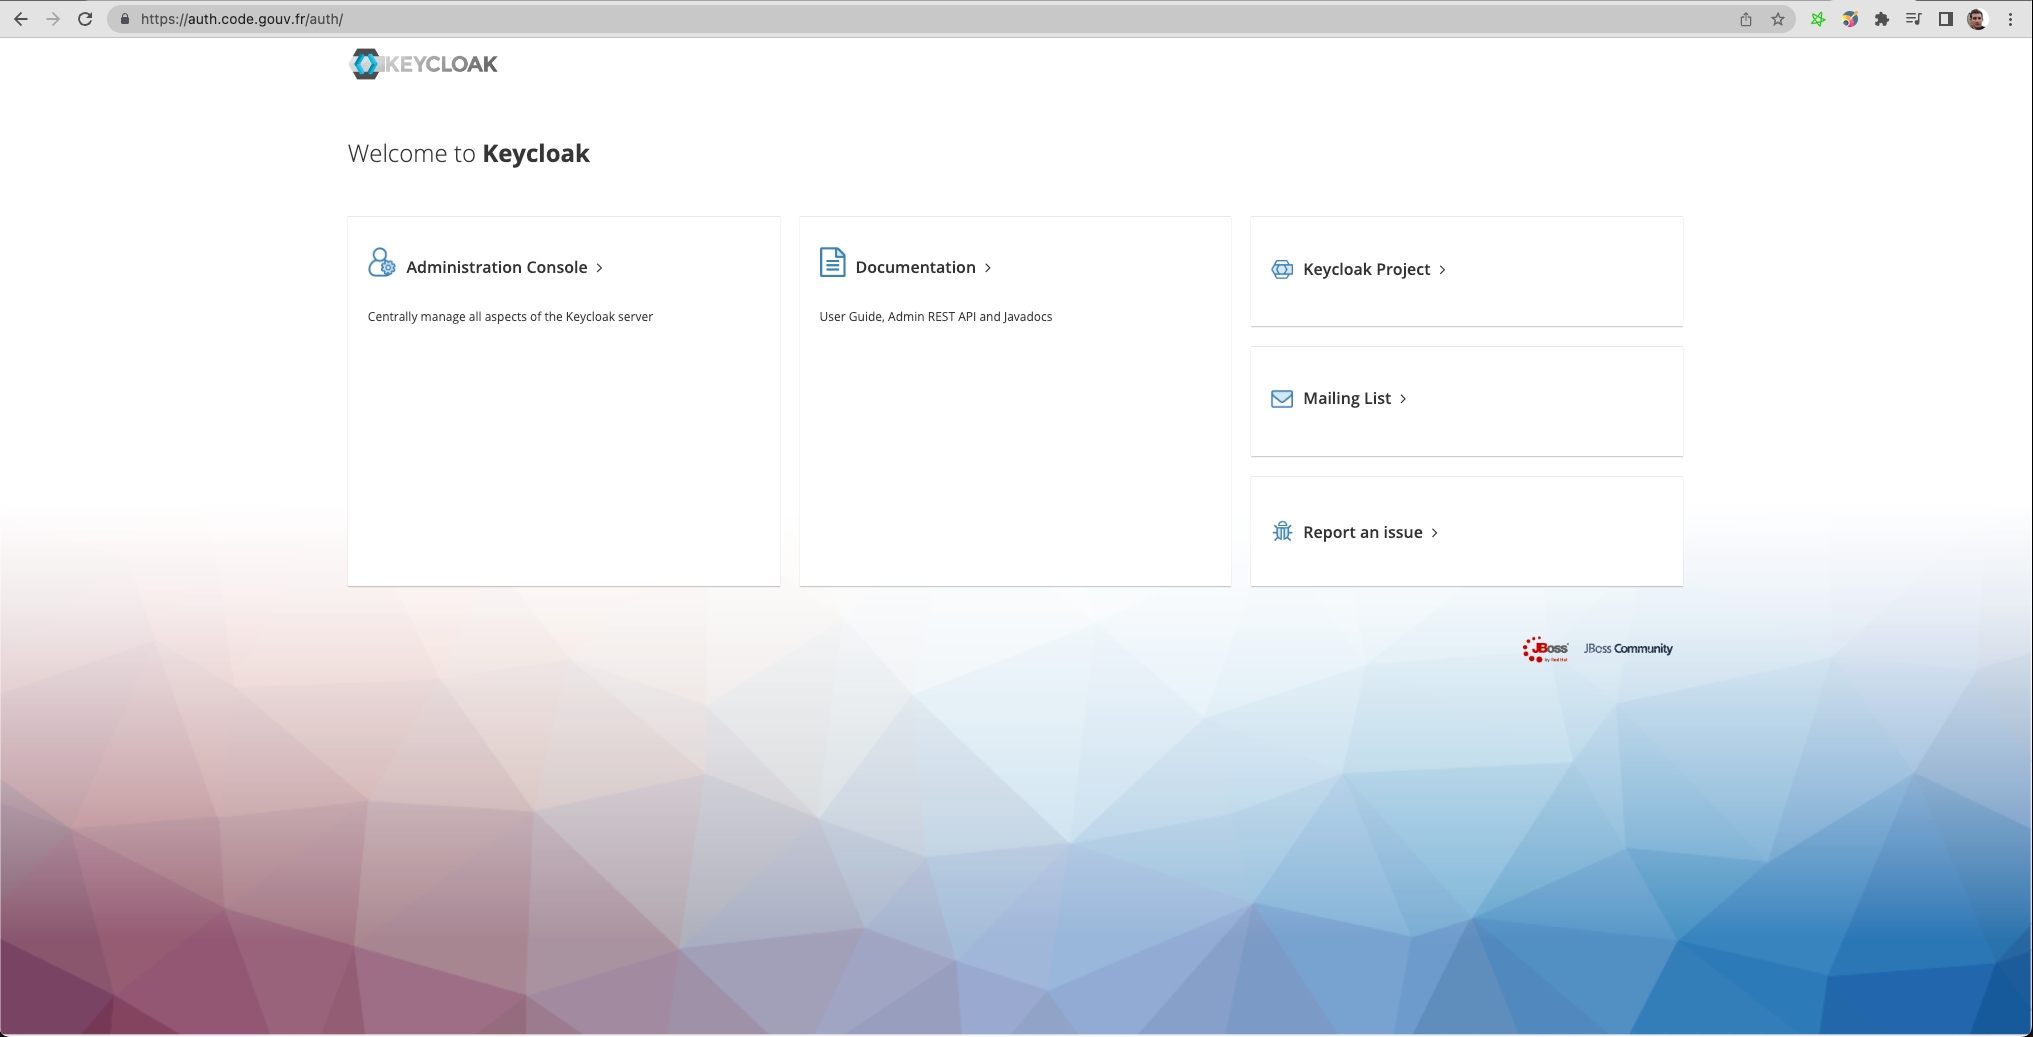Toggle the browser side panel

(1946, 19)
